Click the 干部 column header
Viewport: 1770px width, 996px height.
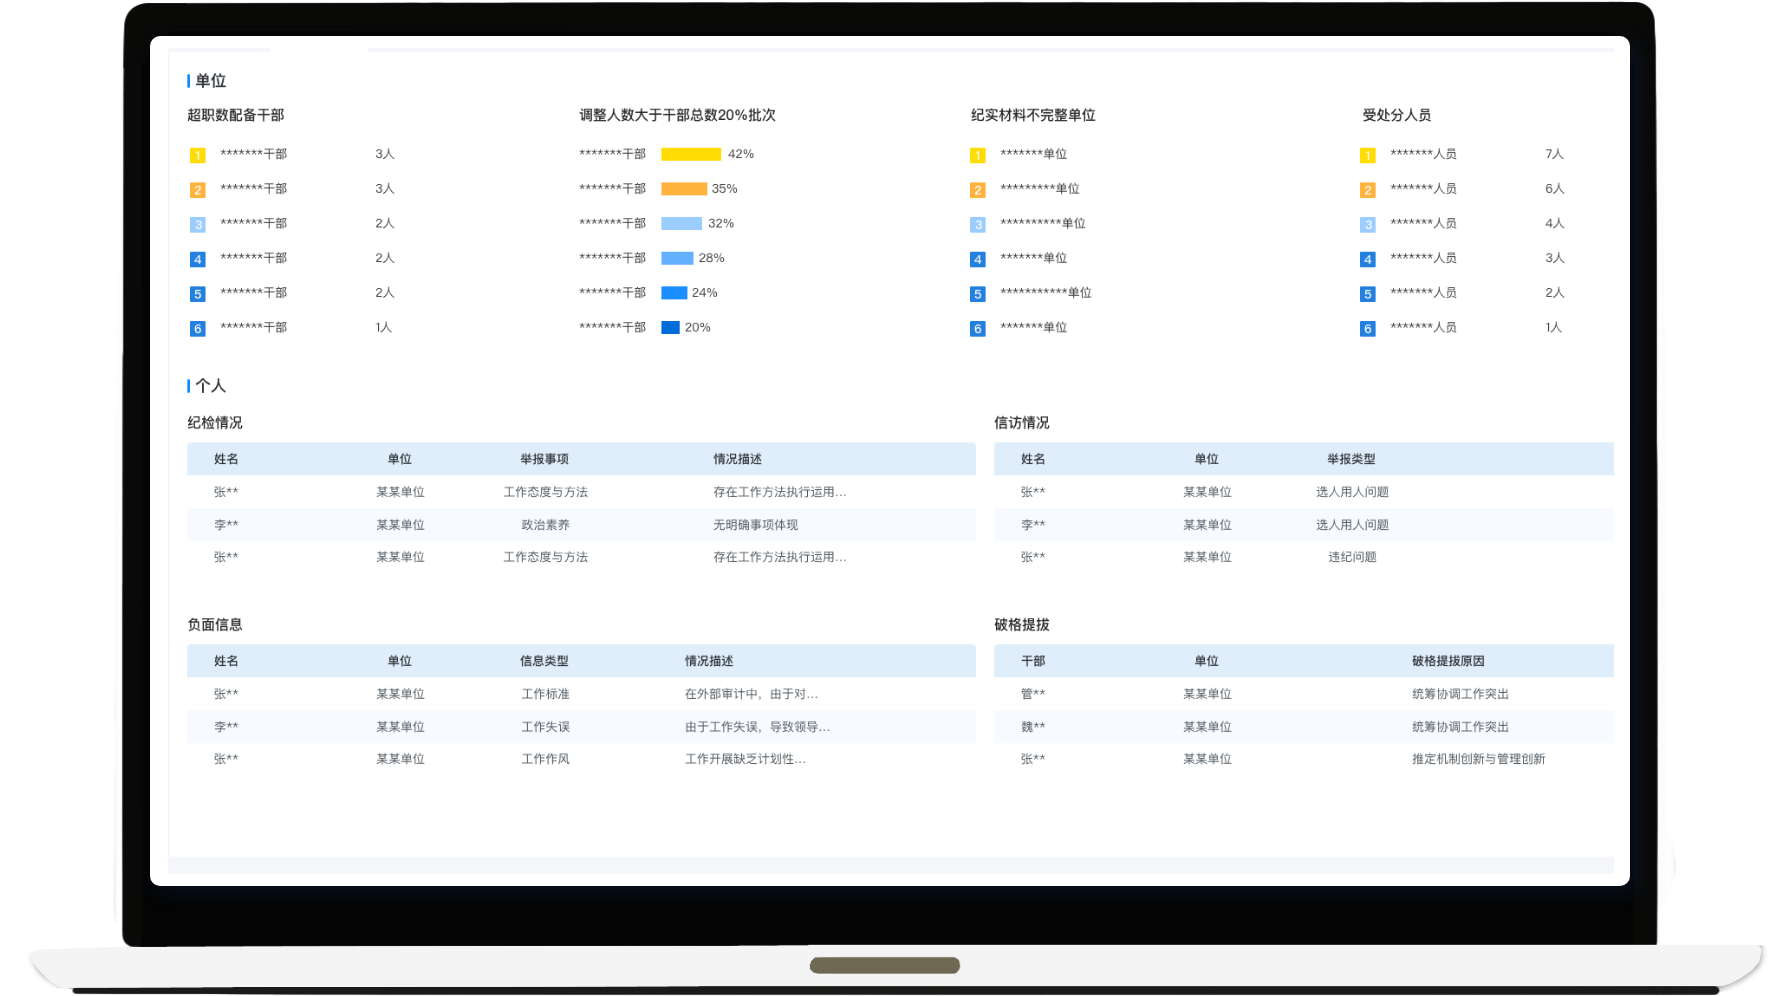pos(1033,661)
